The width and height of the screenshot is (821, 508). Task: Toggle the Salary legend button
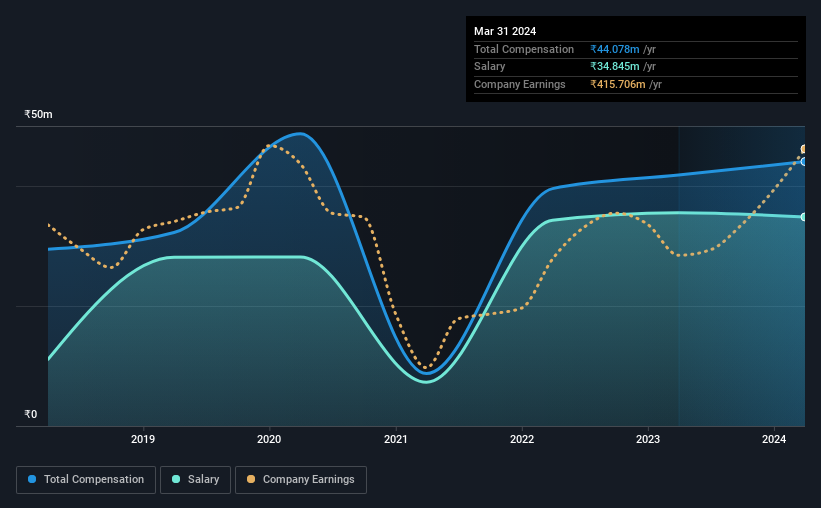(x=195, y=480)
